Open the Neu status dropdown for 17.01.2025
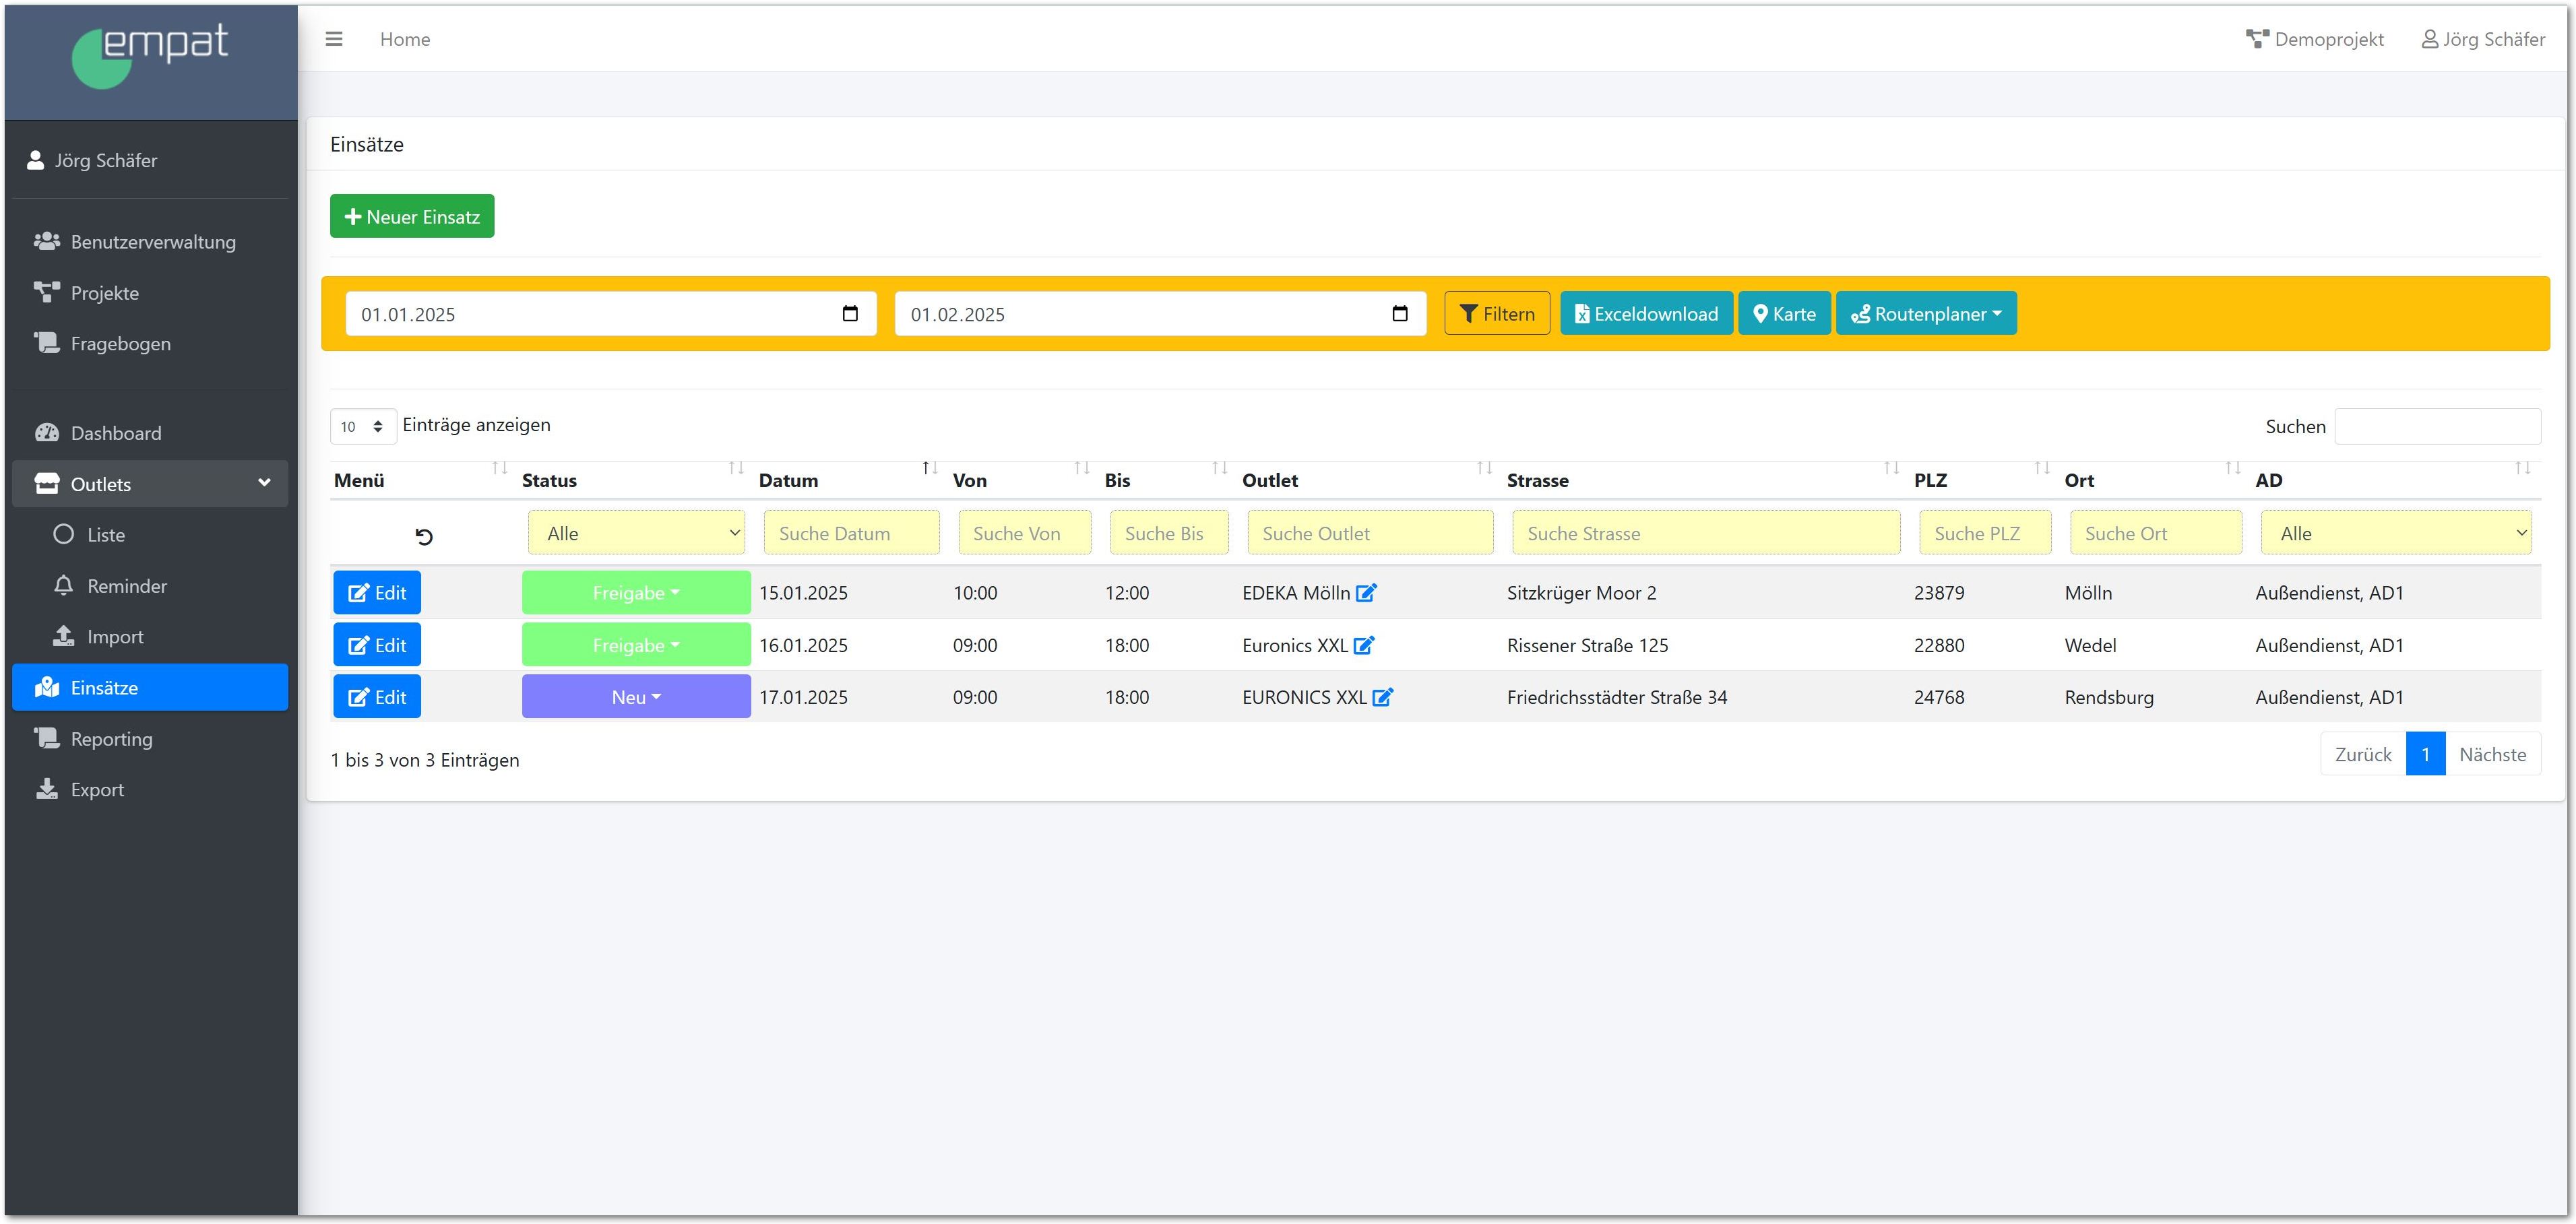 pyautogui.click(x=636, y=697)
